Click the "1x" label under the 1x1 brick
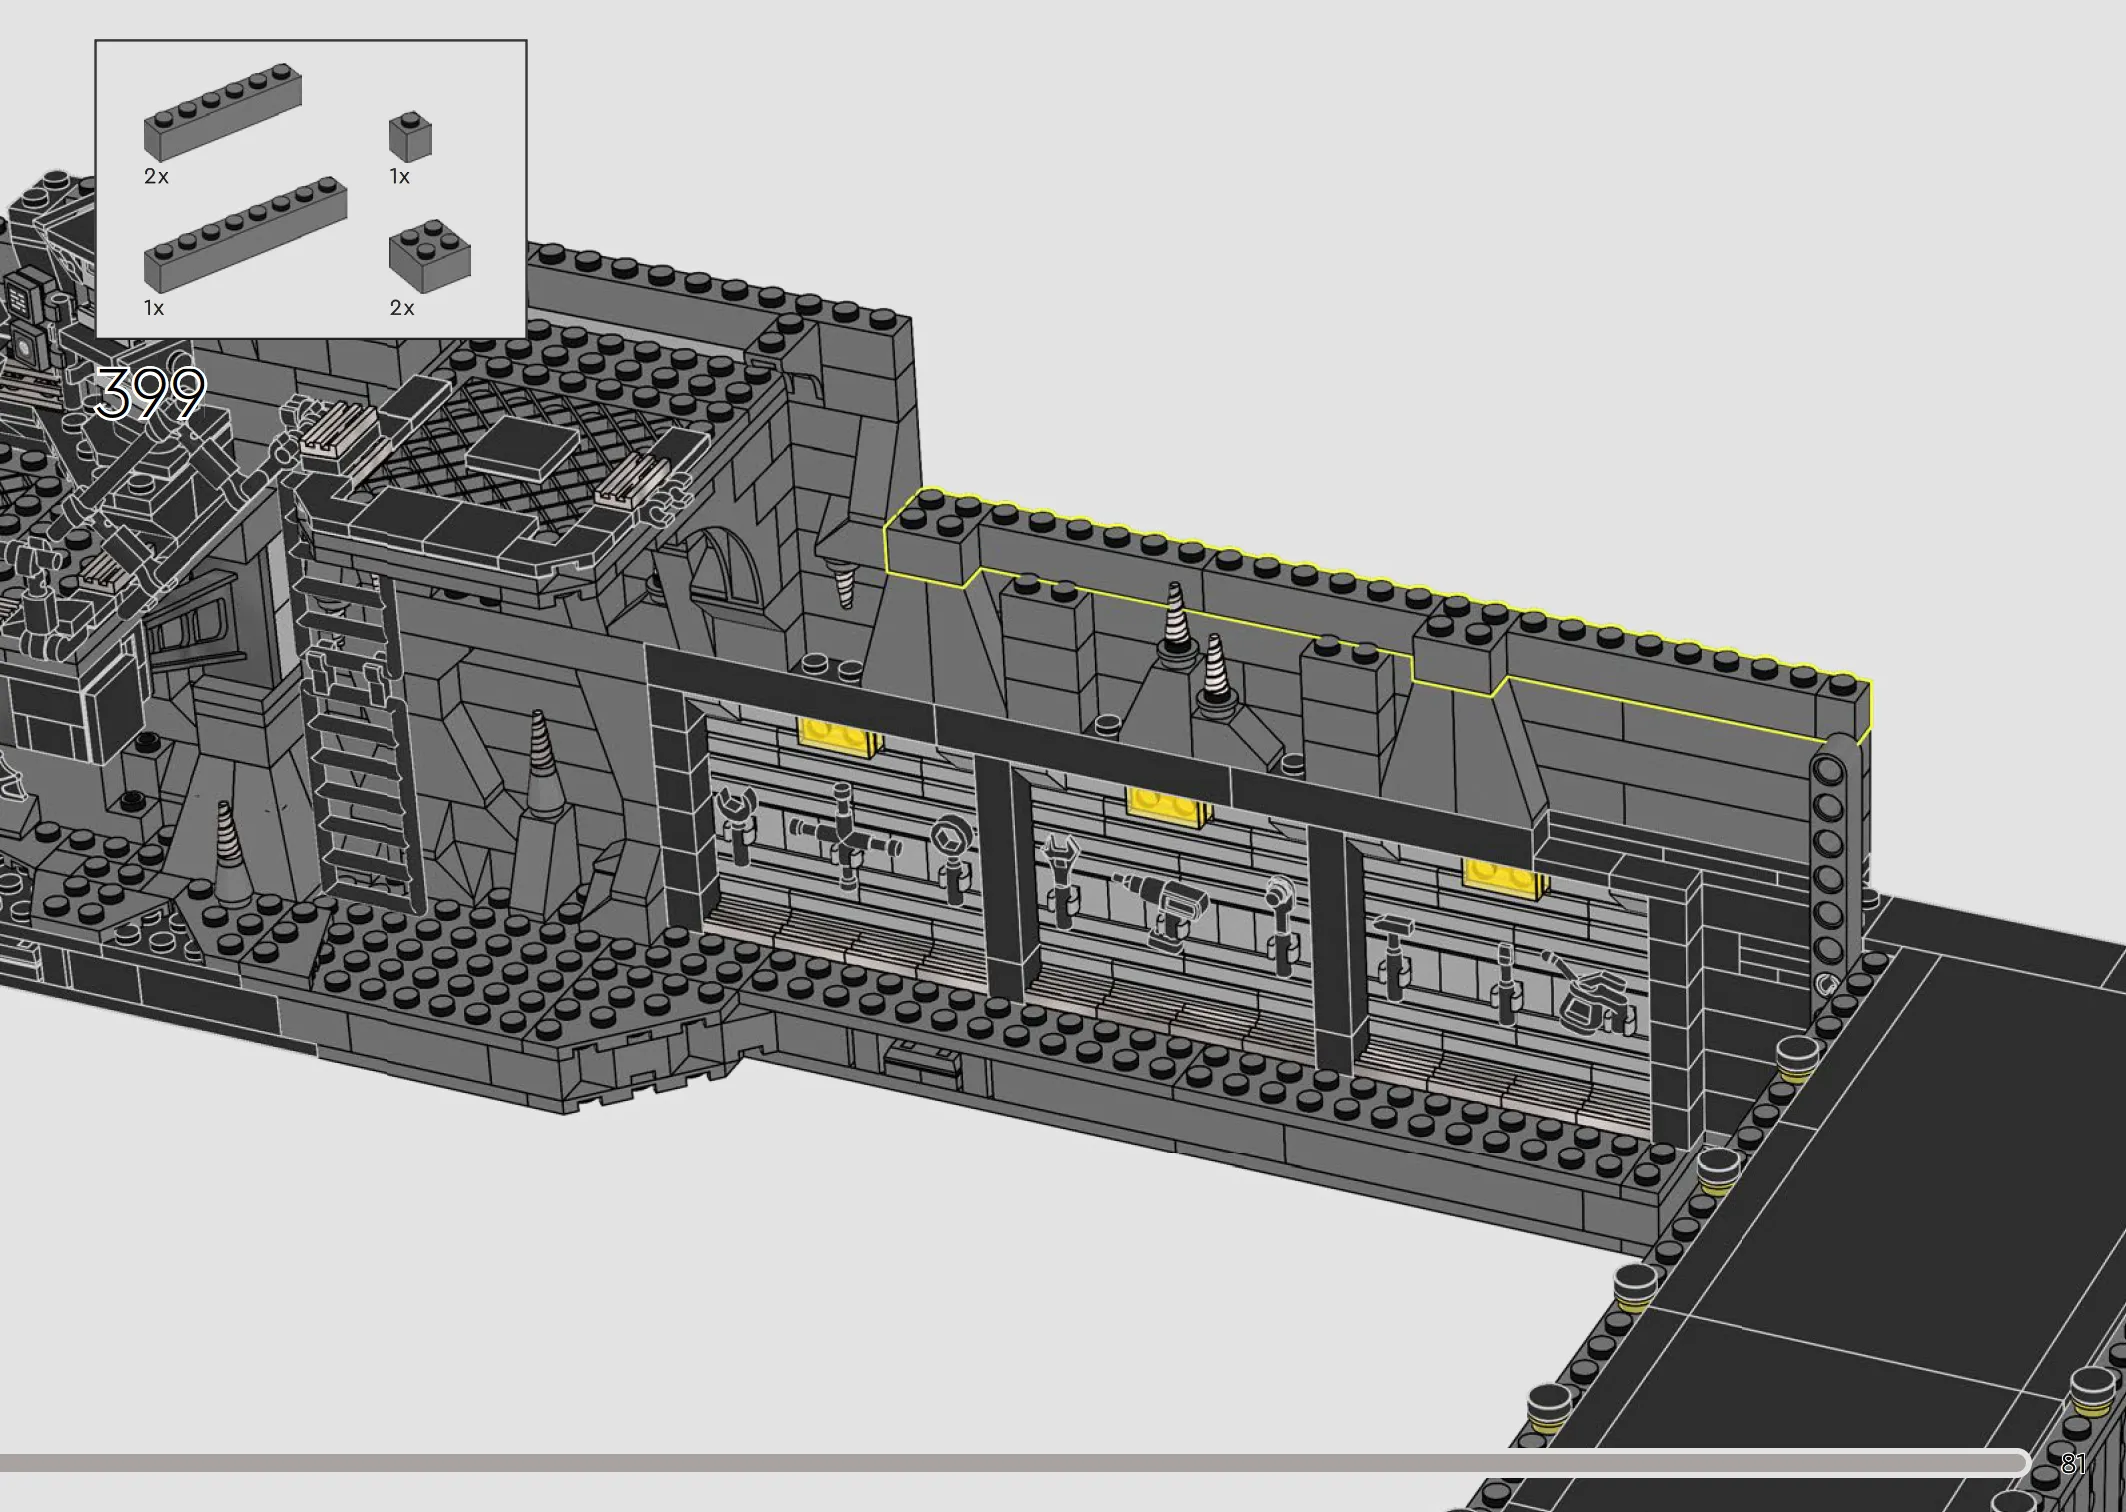Viewport: 2126px width, 1512px height. click(x=399, y=177)
